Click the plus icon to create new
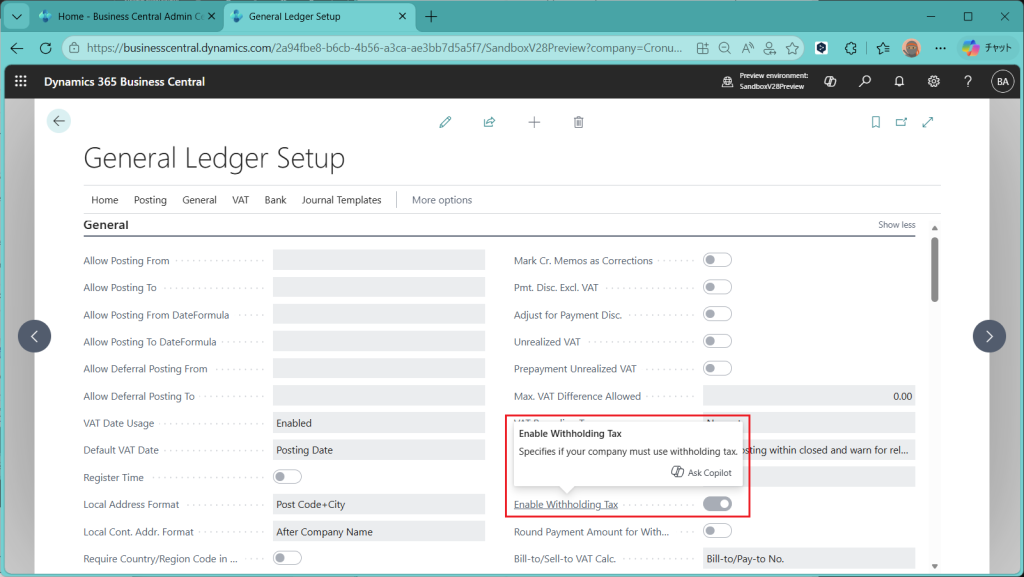The height and width of the screenshot is (577, 1024). click(x=534, y=122)
